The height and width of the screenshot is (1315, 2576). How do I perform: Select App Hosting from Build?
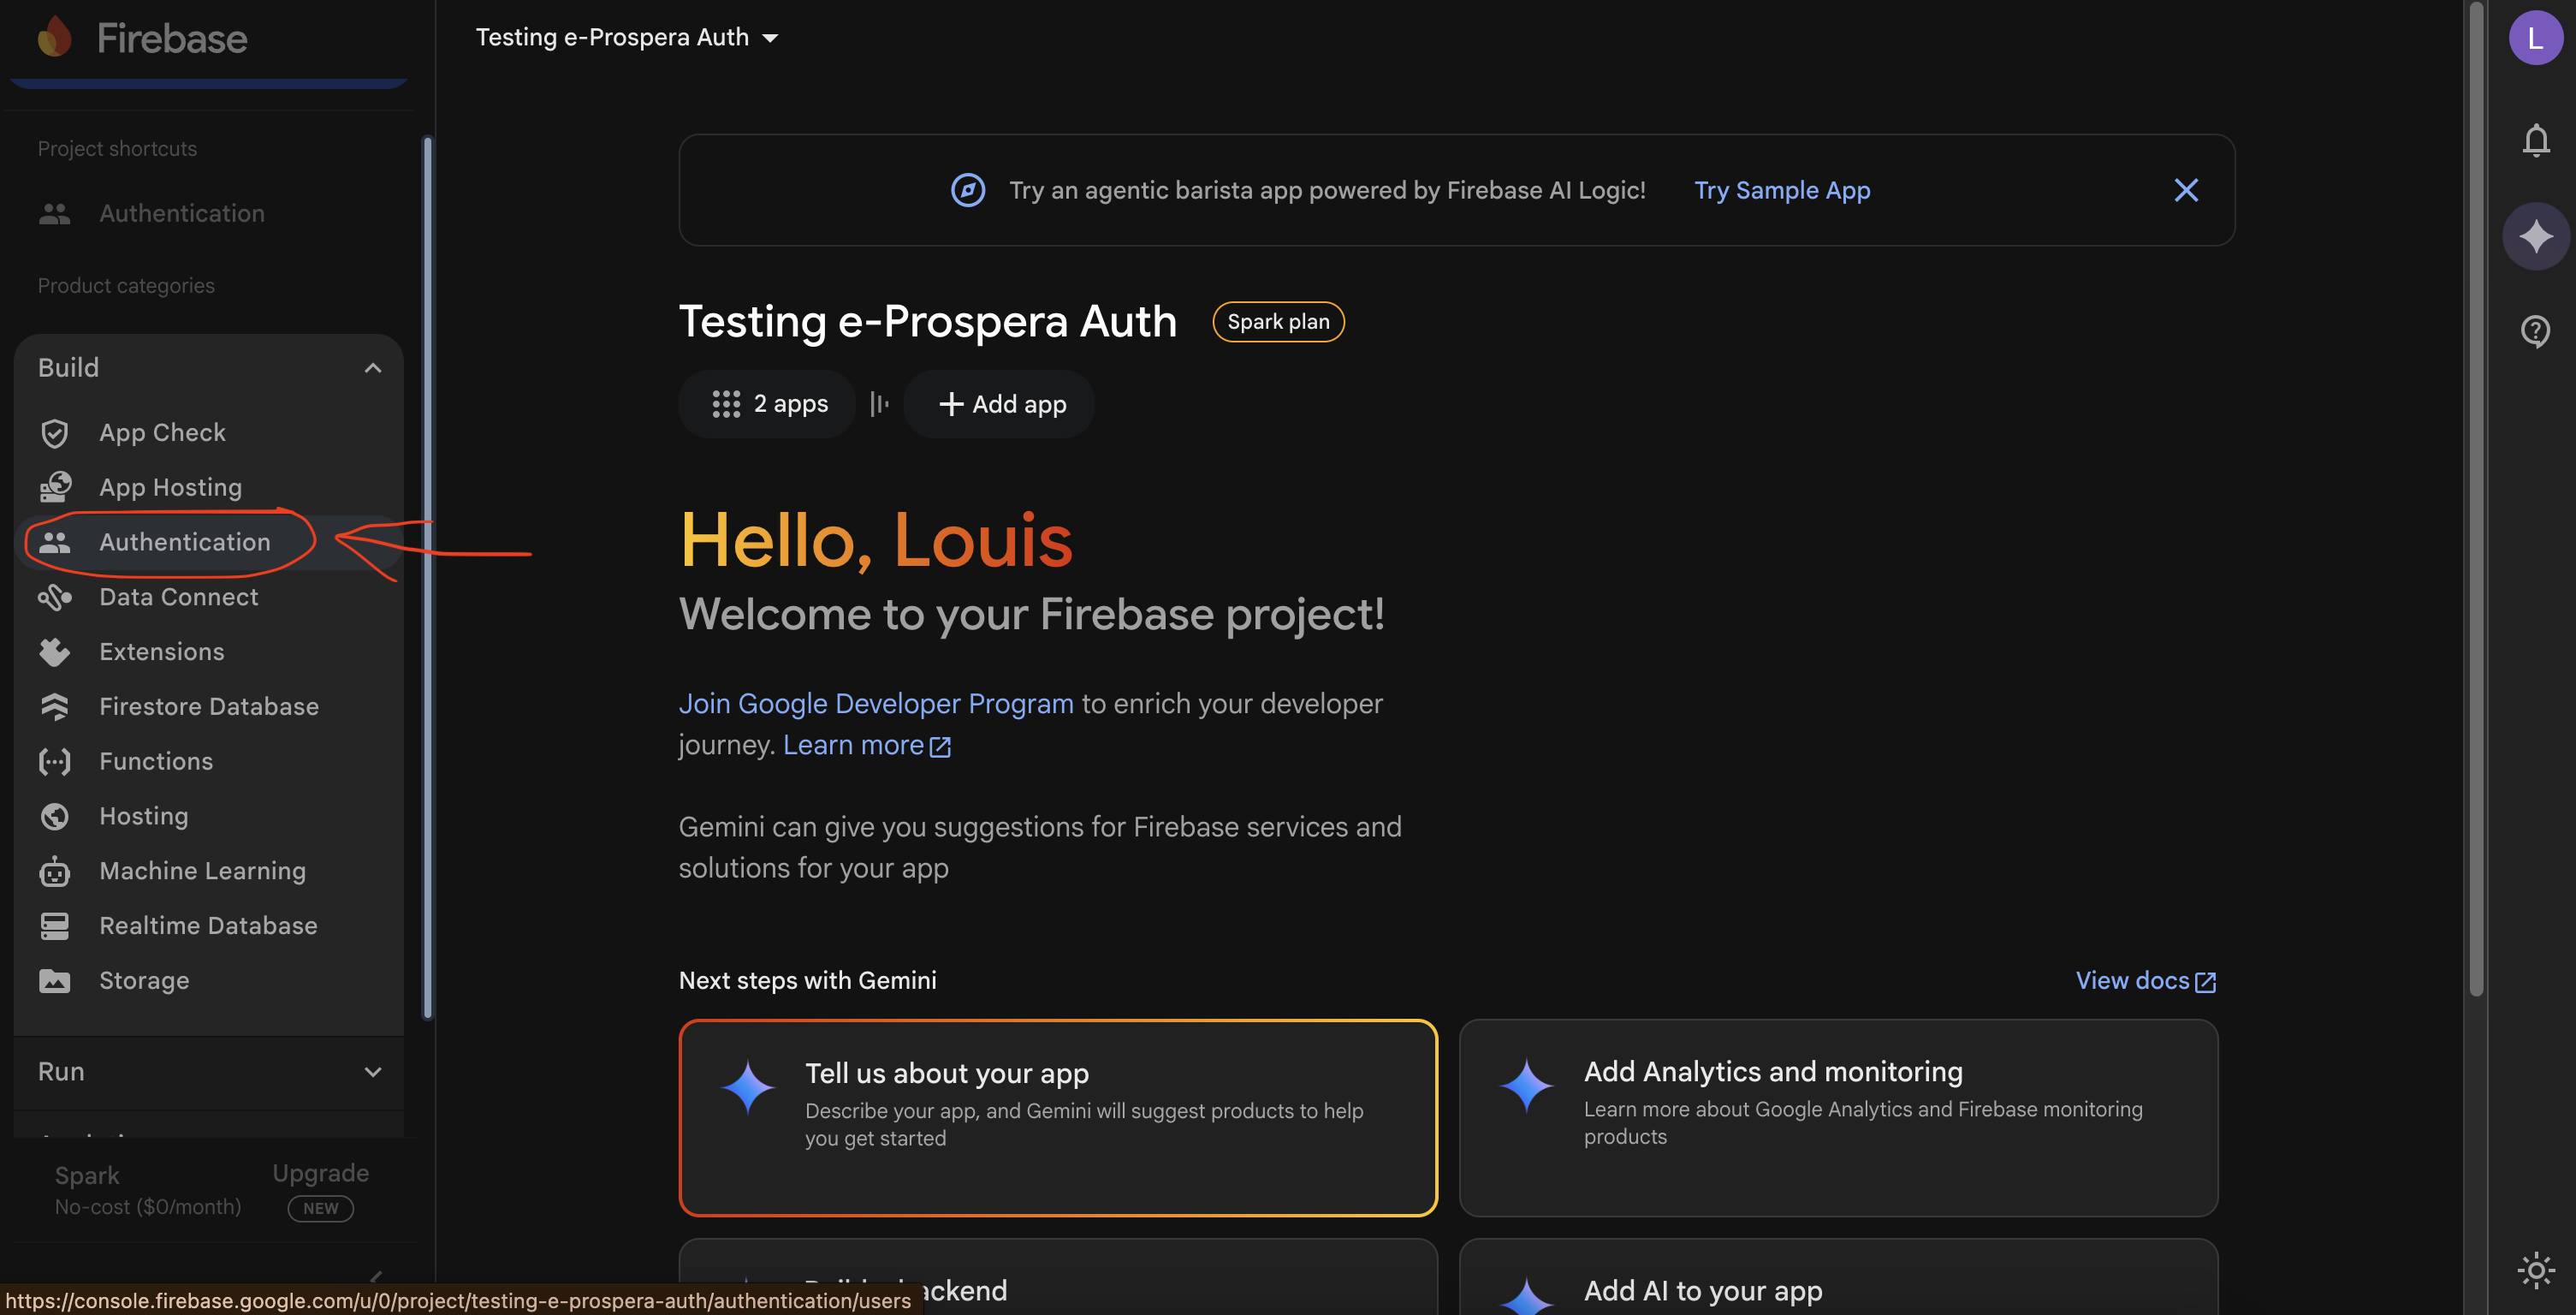coord(171,487)
